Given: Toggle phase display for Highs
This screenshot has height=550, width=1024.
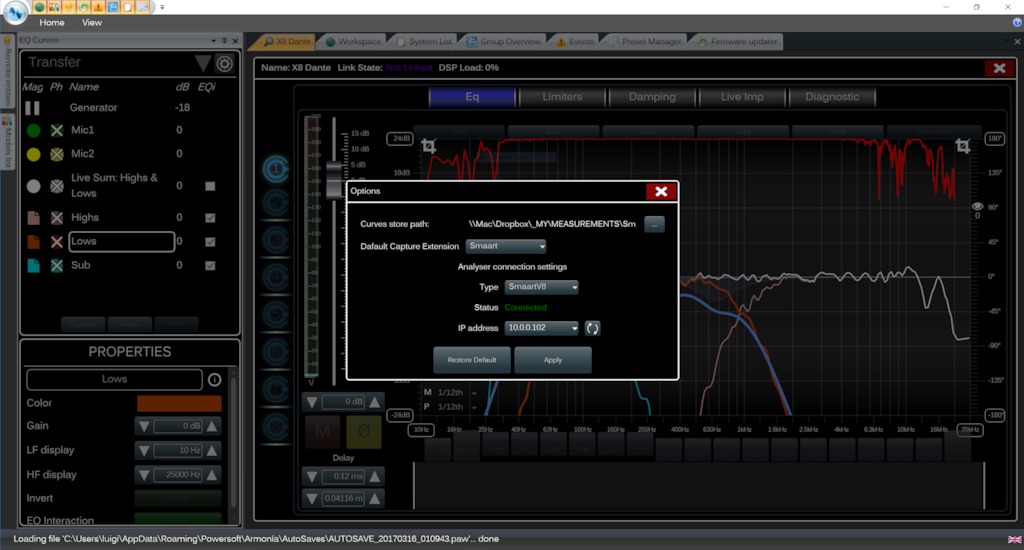Looking at the screenshot, I should 57,218.
